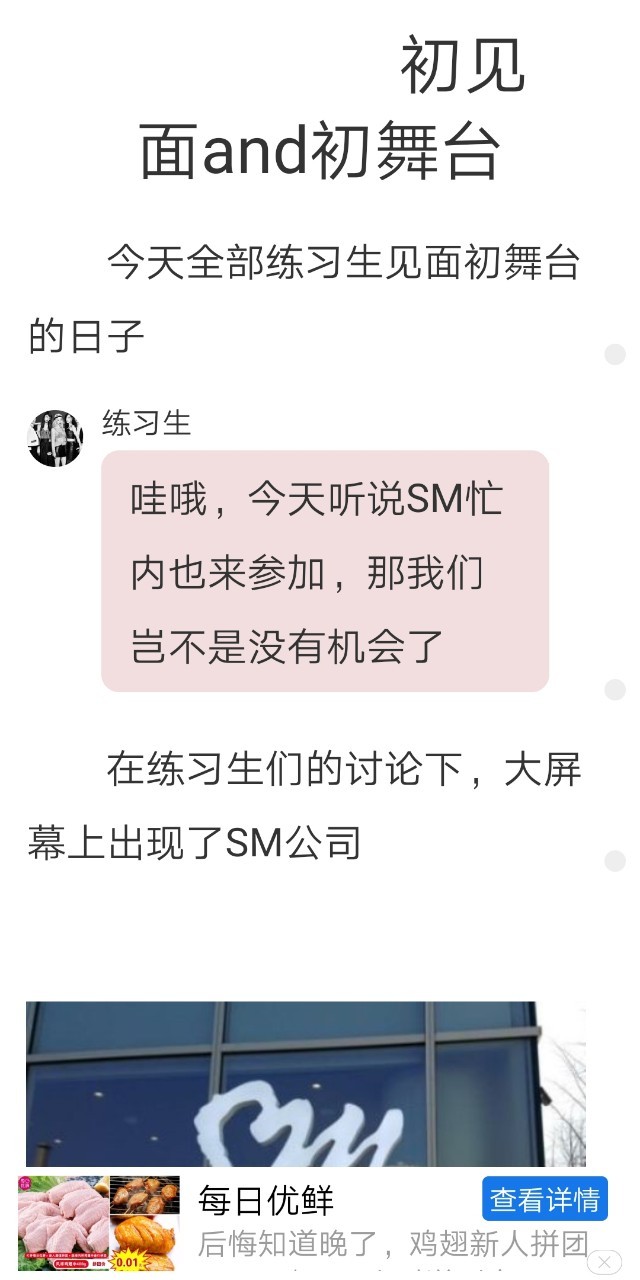Click the 查看详情 button
640x1280 pixels.
[545, 1199]
